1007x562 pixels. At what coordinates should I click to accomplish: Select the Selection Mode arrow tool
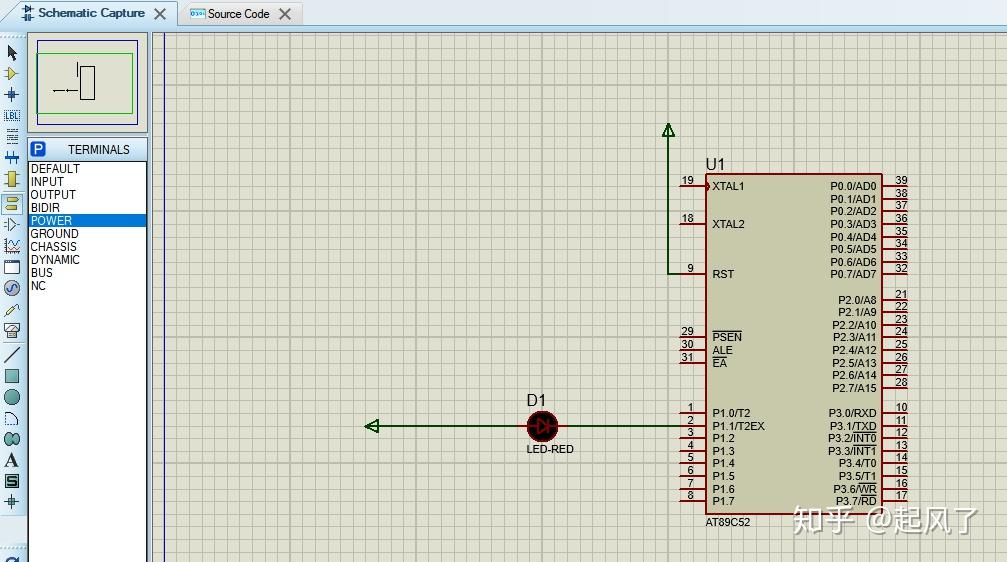click(12, 52)
